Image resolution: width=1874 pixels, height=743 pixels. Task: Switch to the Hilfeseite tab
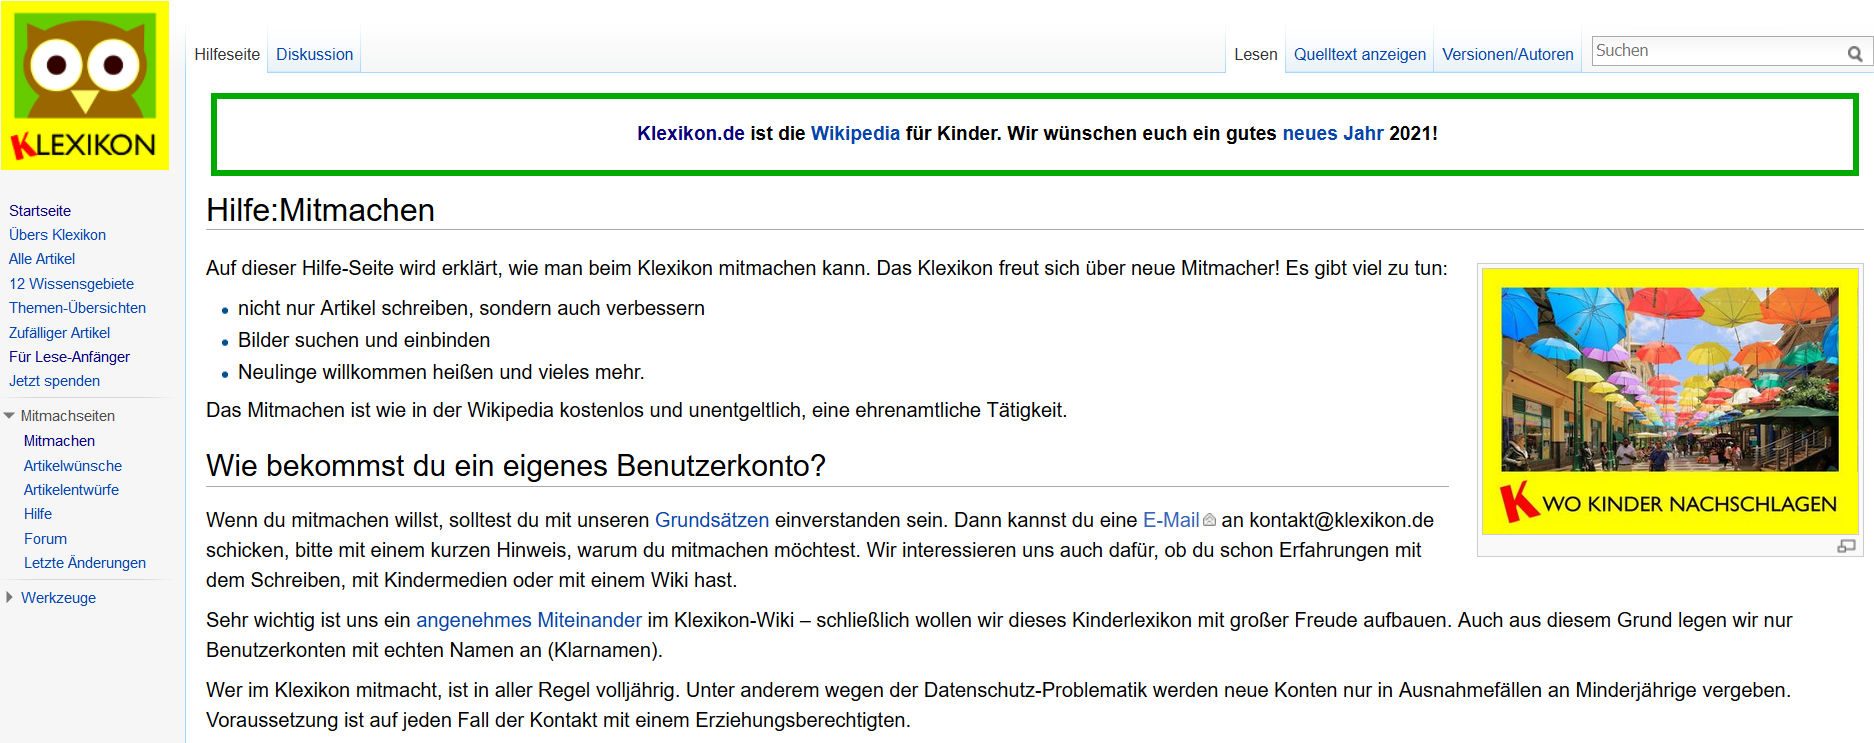(x=227, y=54)
